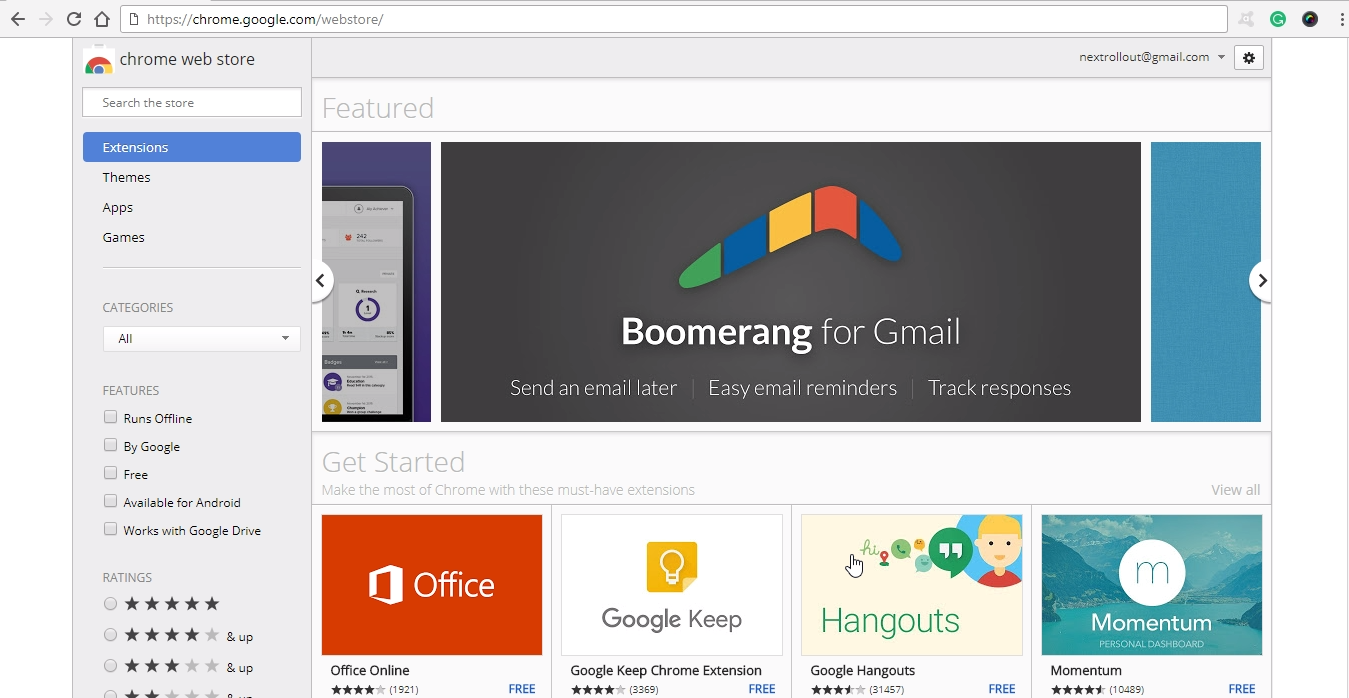Click the View all link

1235,490
